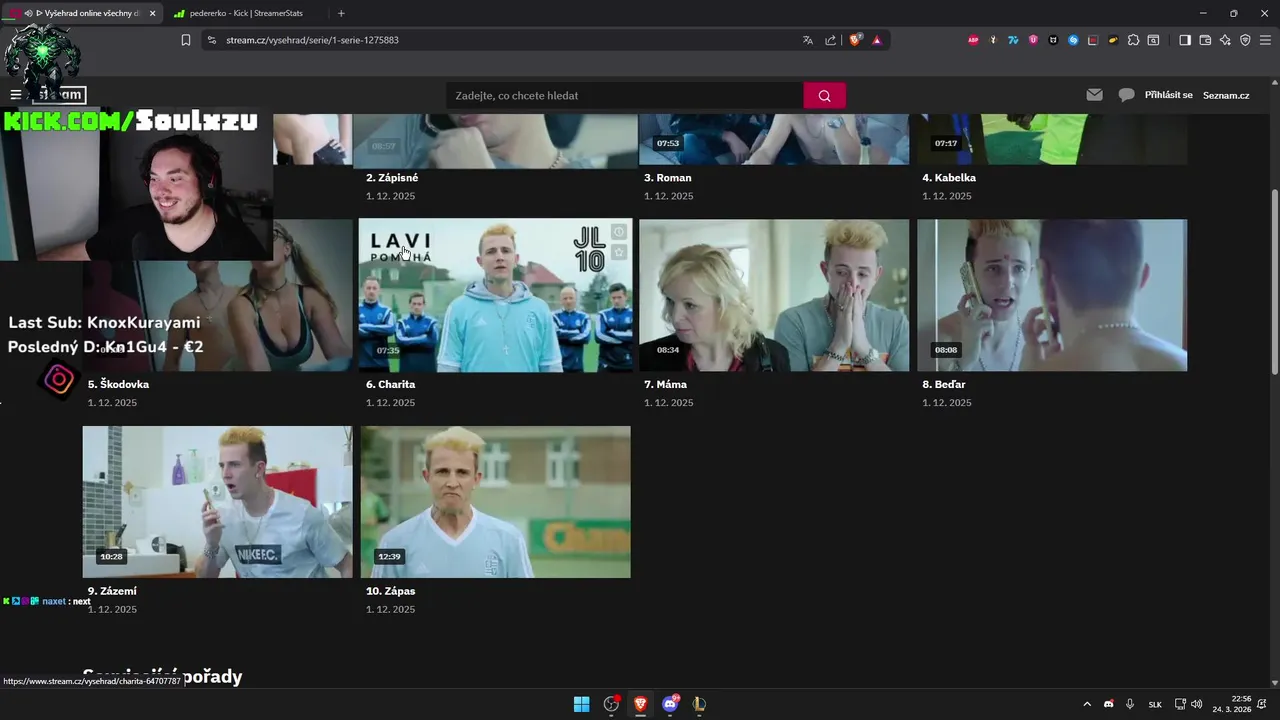Toggle the browser sidebar panel icon

pos(1185,40)
